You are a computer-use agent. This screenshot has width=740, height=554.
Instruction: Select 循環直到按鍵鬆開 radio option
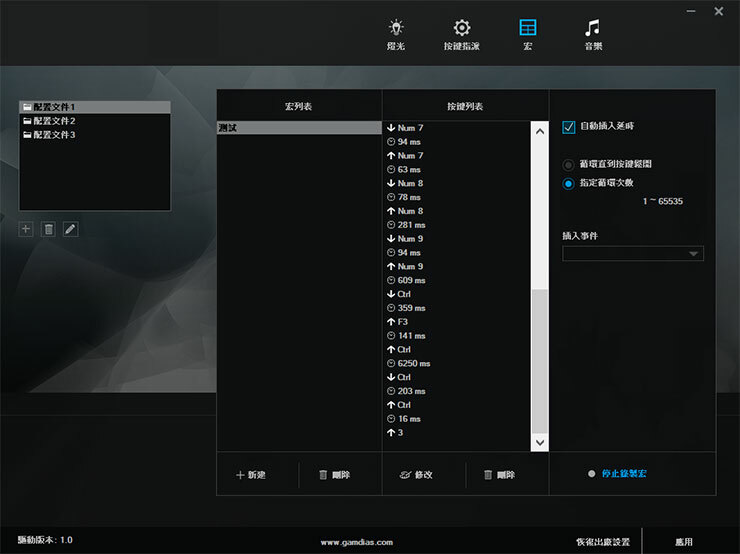[x=569, y=165]
